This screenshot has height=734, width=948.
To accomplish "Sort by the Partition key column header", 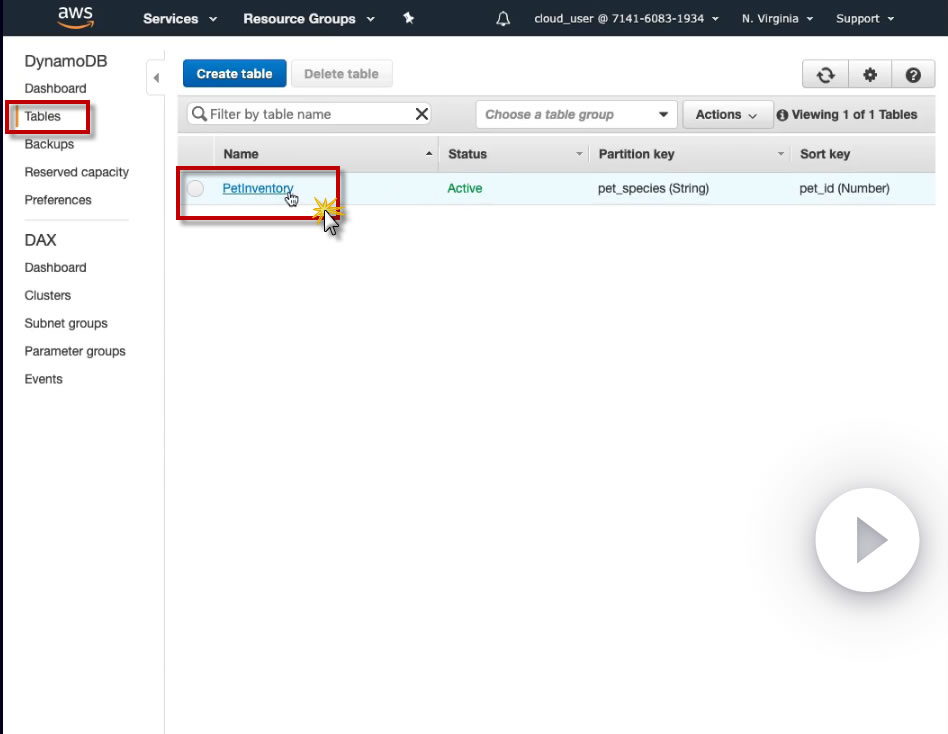I will click(x=690, y=154).
